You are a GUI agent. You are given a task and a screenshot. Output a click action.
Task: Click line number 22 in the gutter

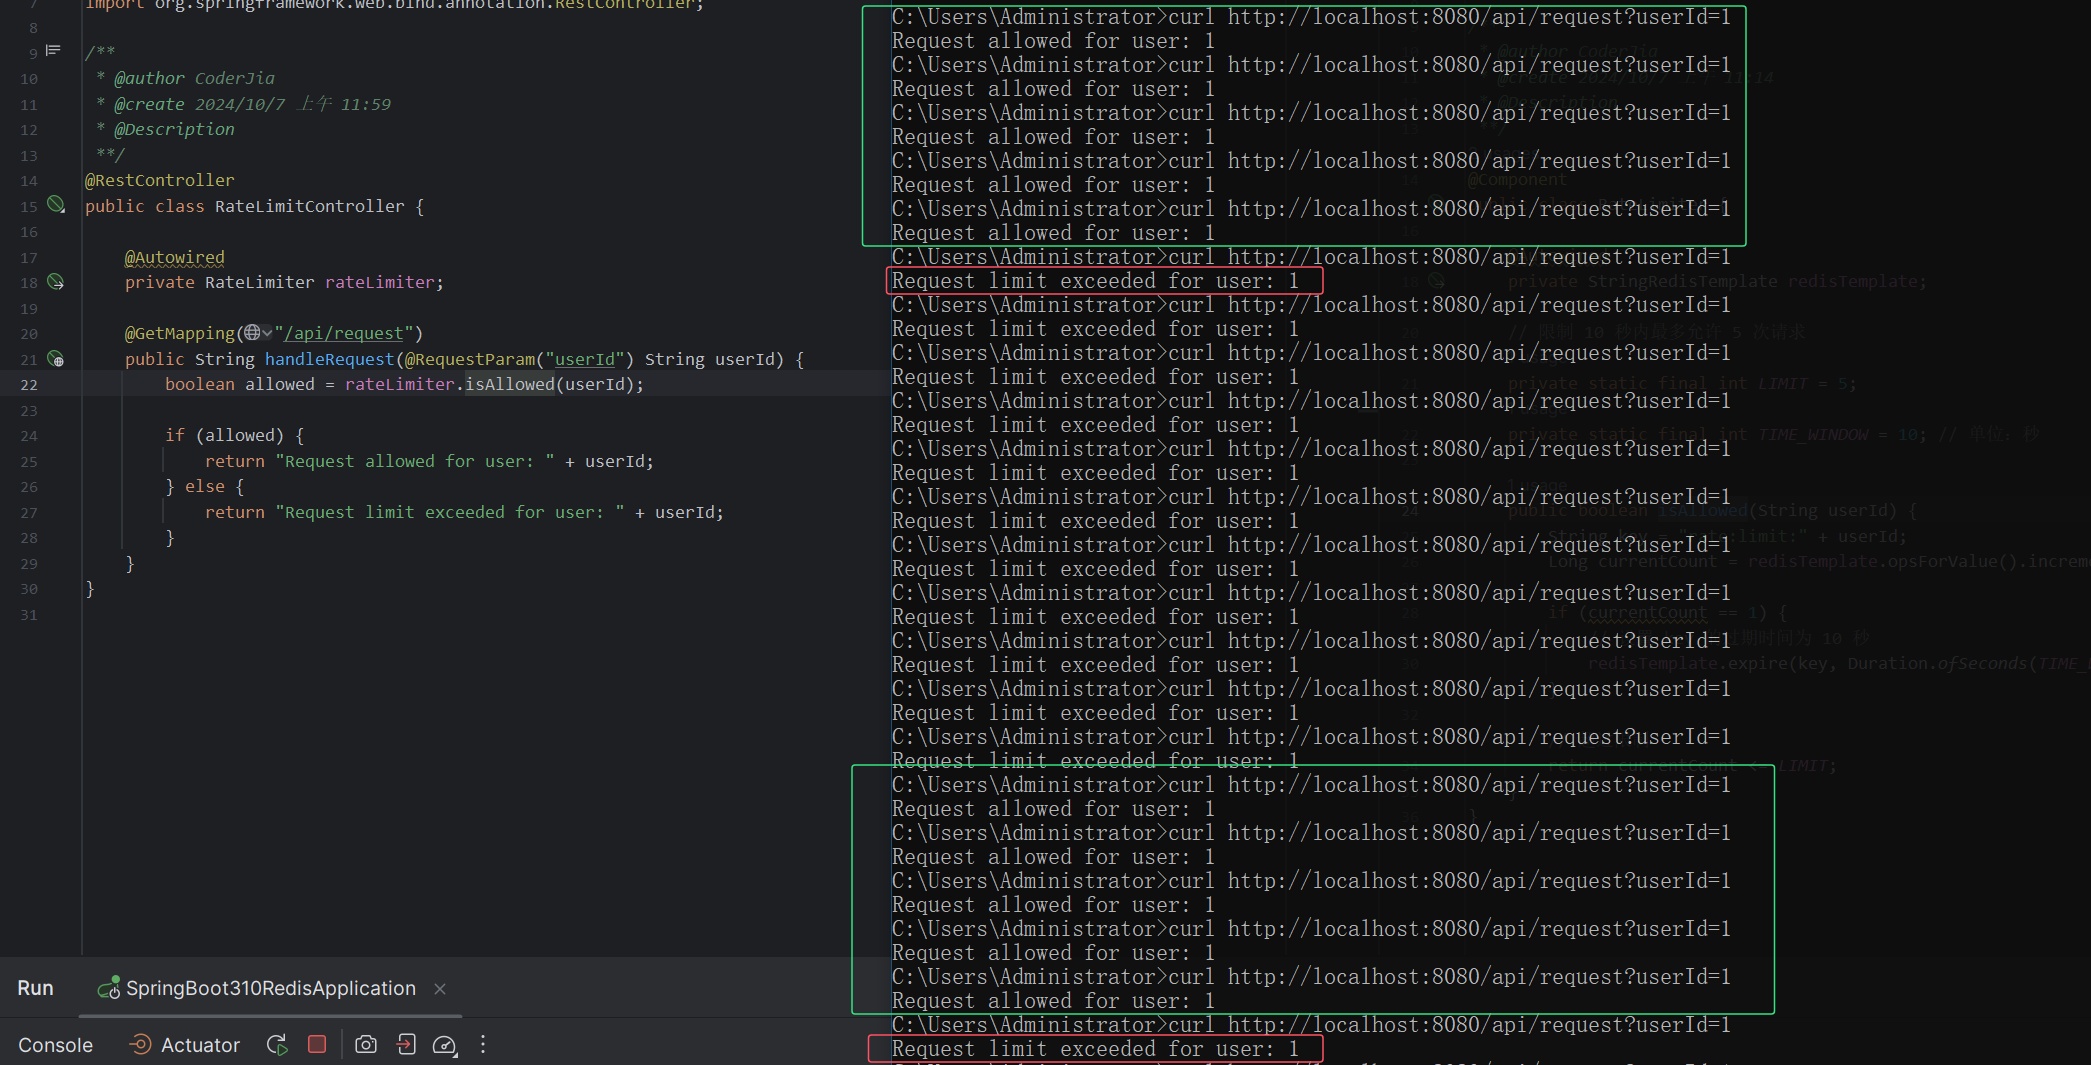coord(29,385)
